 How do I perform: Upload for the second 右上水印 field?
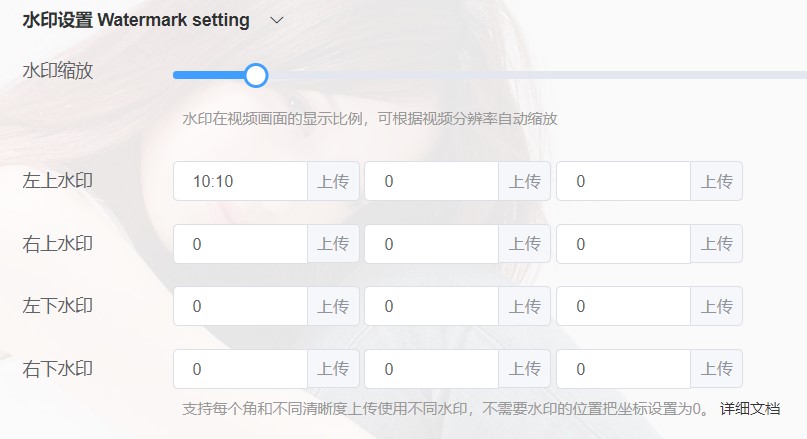point(525,244)
